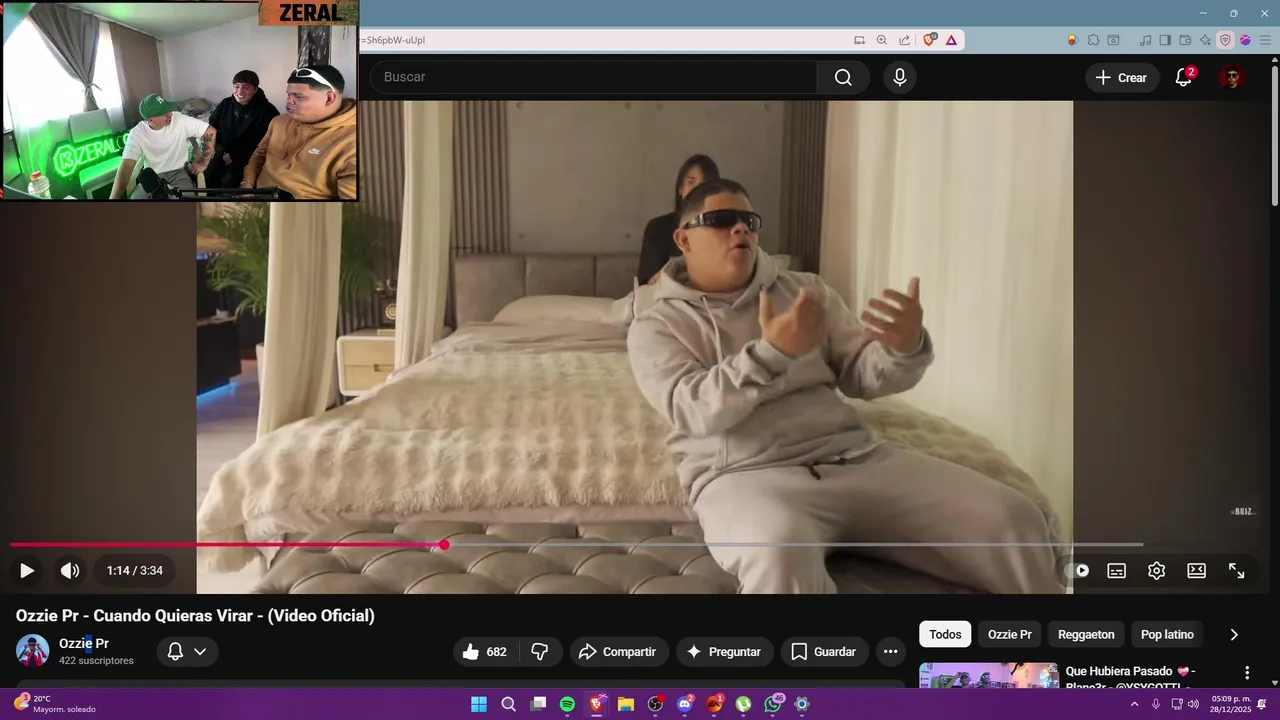Click the Compartir button

coord(617,652)
